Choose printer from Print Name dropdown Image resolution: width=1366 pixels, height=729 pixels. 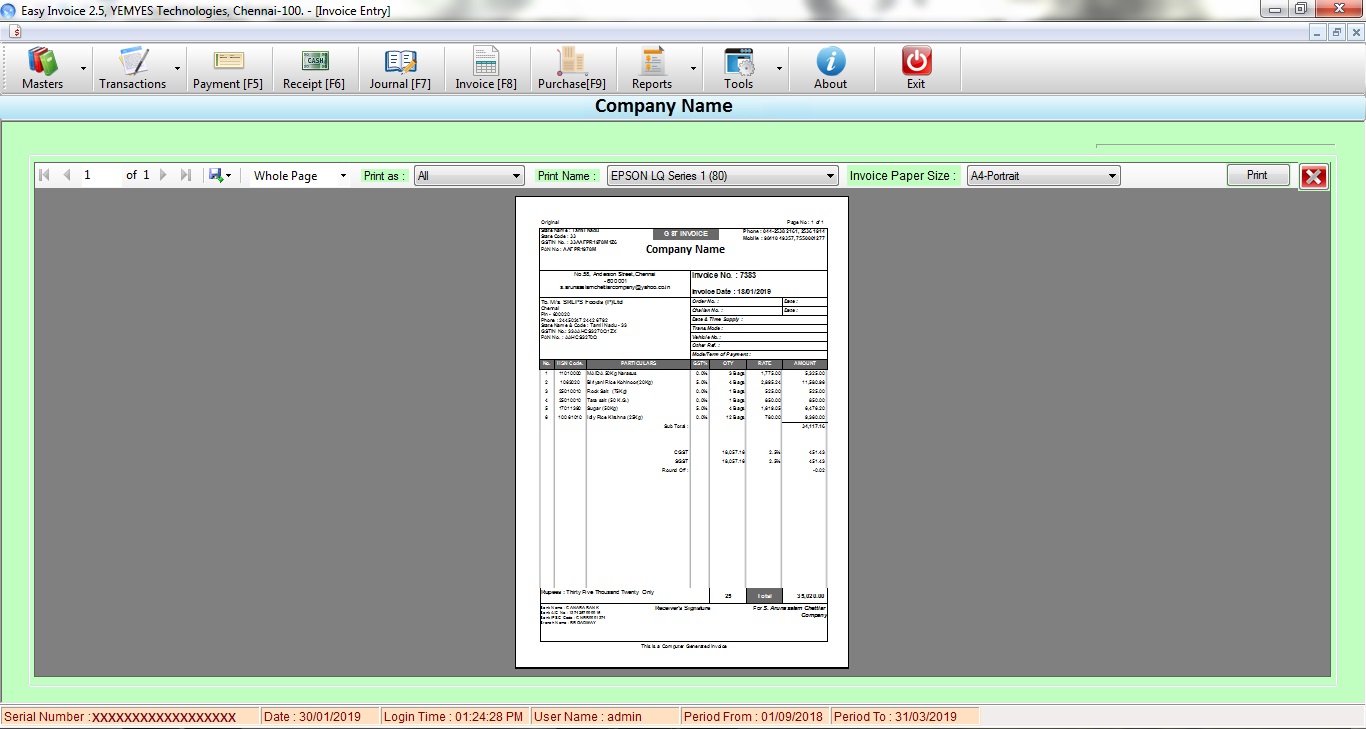point(722,176)
